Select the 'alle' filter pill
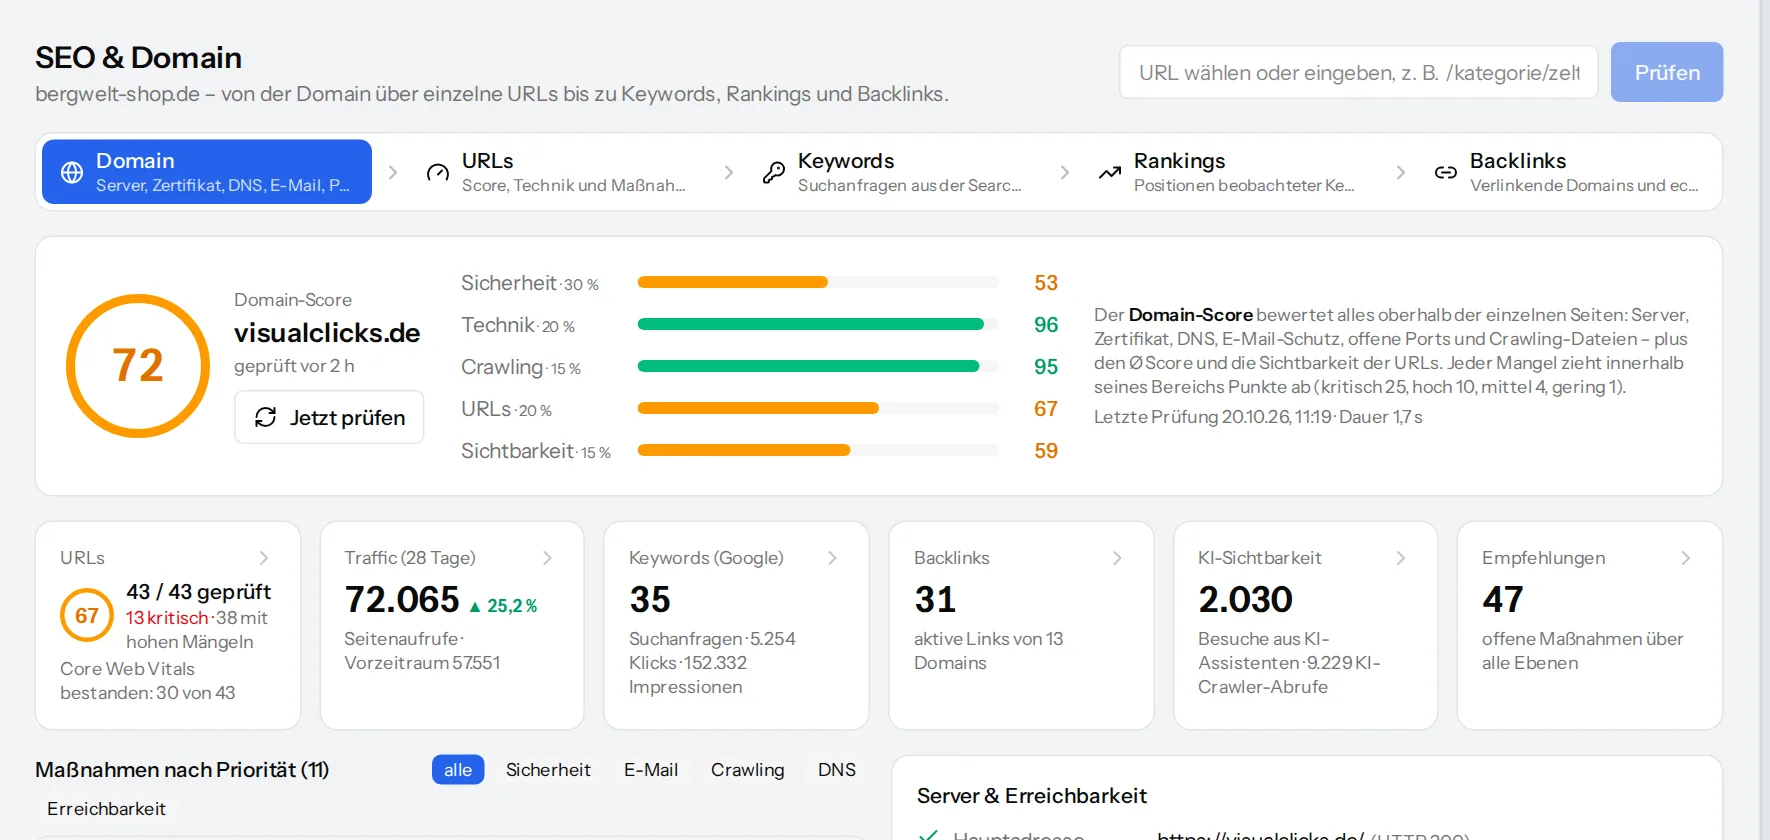The width and height of the screenshot is (1770, 840). pyautogui.click(x=458, y=770)
